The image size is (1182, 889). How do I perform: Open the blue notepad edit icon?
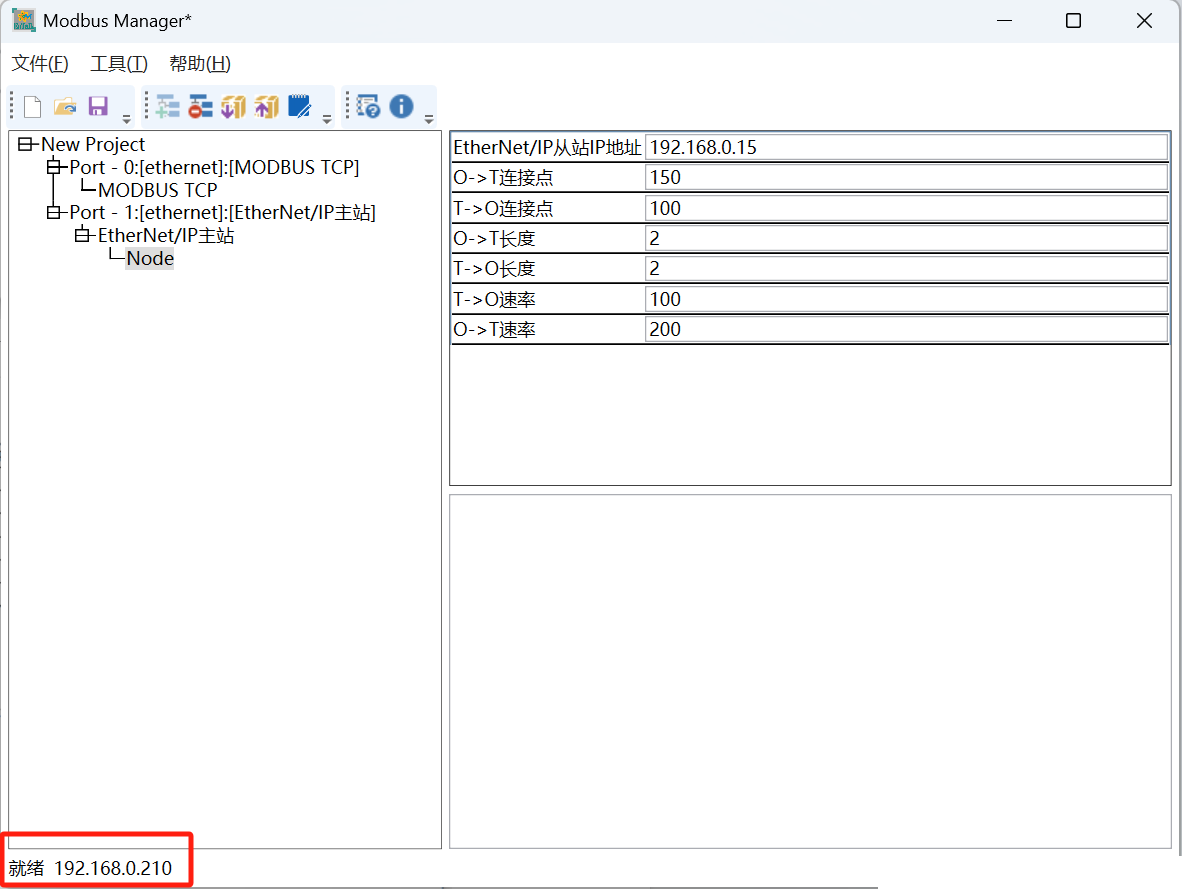pyautogui.click(x=300, y=106)
